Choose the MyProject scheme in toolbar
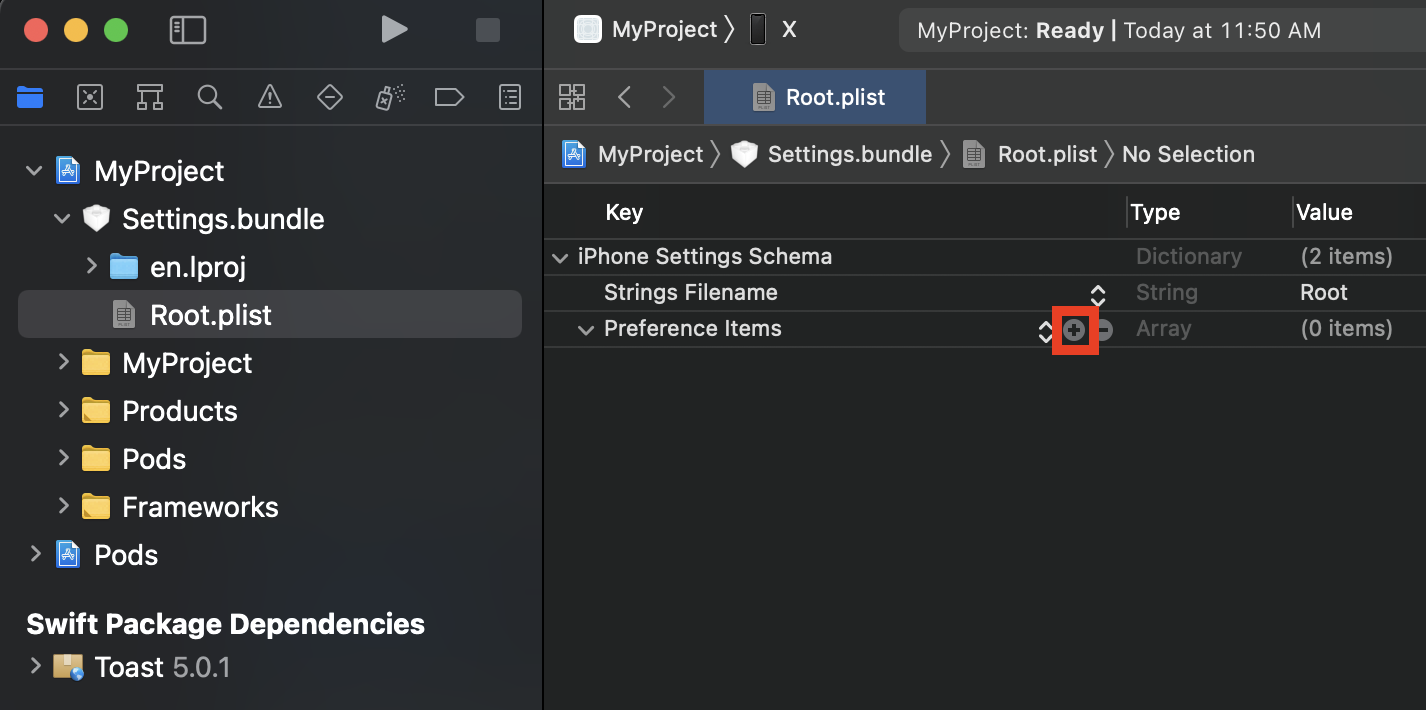The image size is (1426, 710). [x=646, y=30]
